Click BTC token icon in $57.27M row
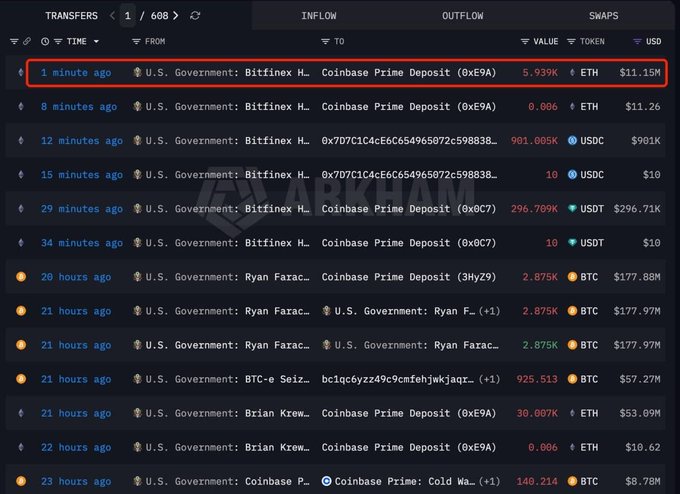Image resolution: width=680 pixels, height=494 pixels. pyautogui.click(x=572, y=379)
